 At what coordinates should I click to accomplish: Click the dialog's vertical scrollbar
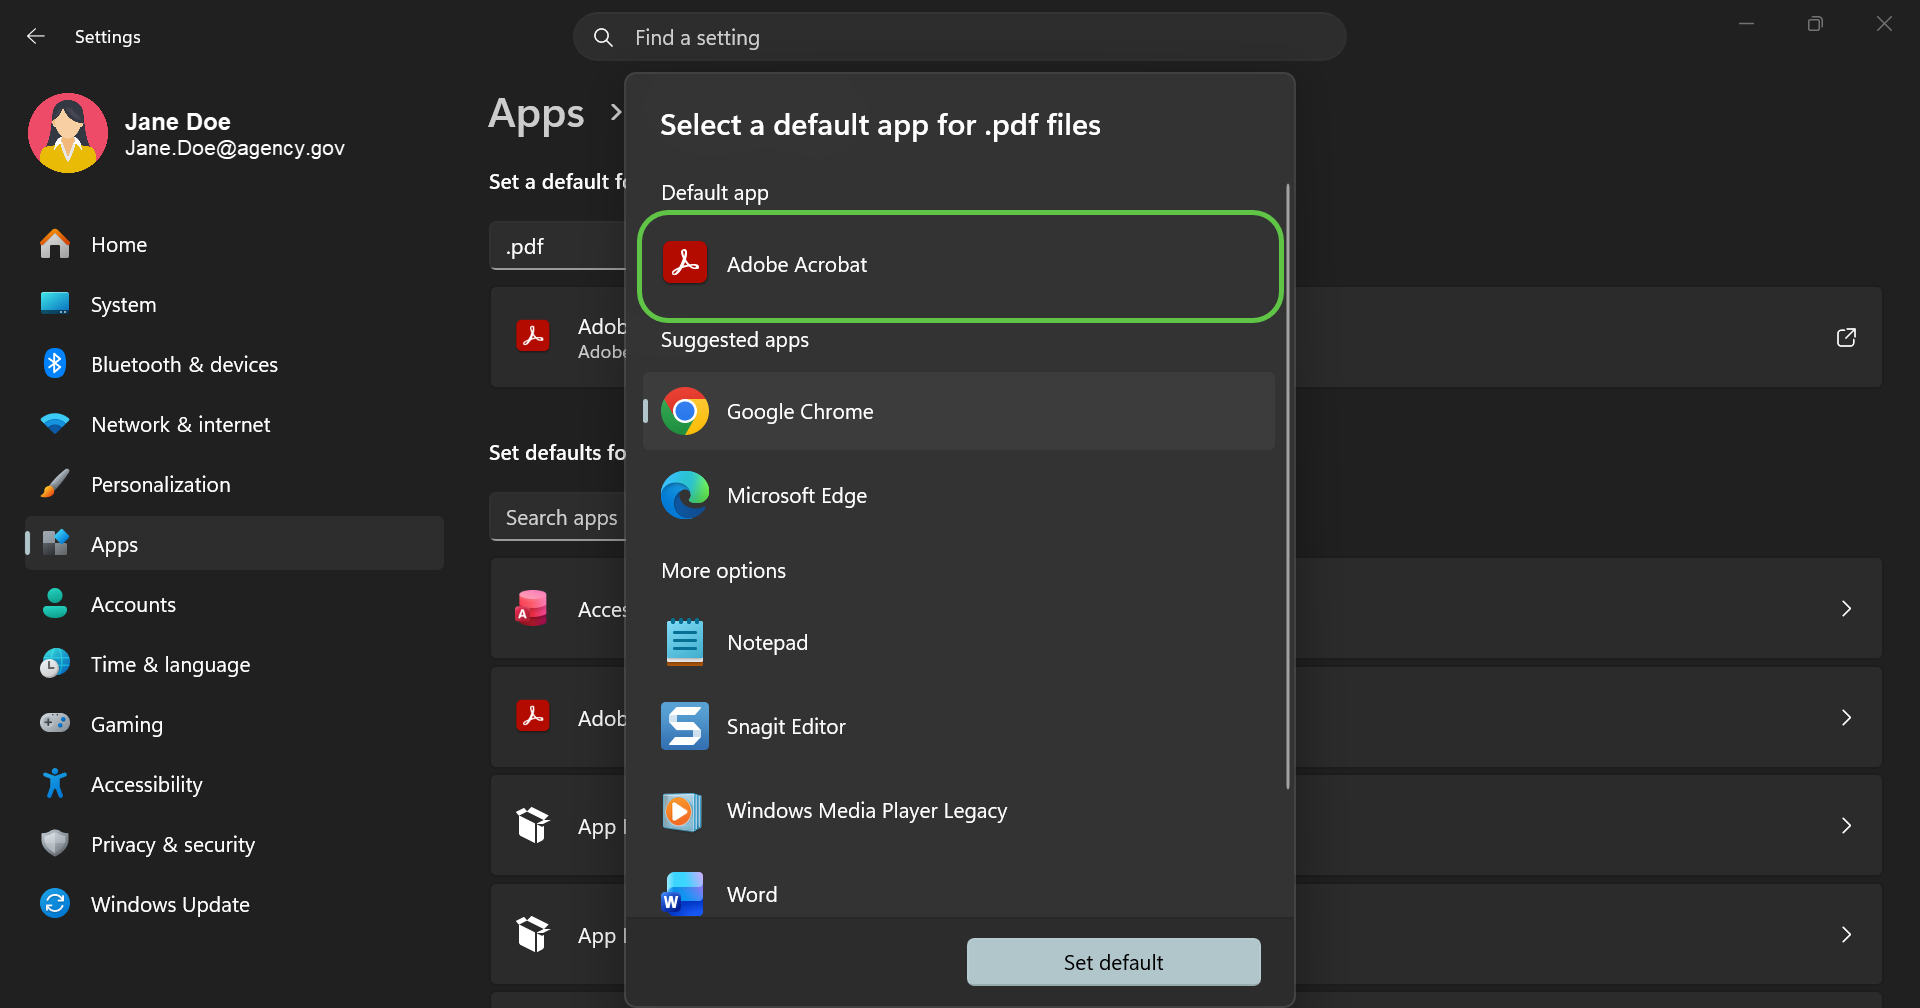point(1287,486)
